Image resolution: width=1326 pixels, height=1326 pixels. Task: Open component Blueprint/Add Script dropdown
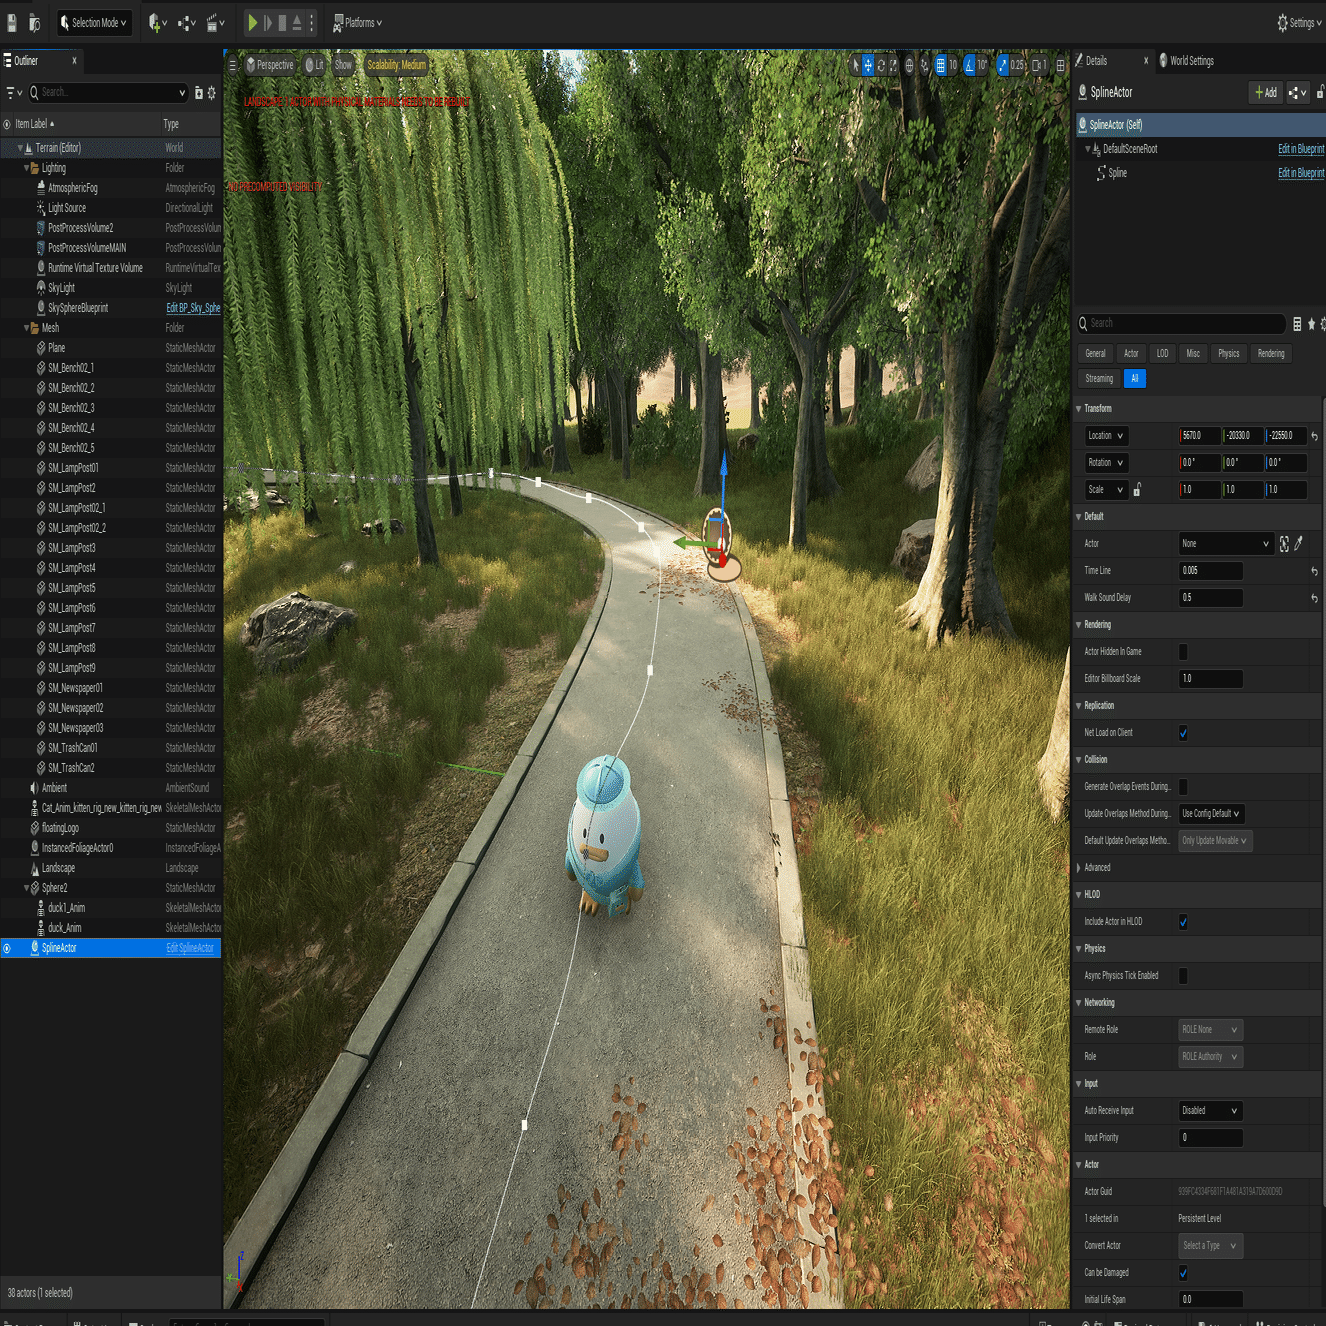coord(1297,92)
